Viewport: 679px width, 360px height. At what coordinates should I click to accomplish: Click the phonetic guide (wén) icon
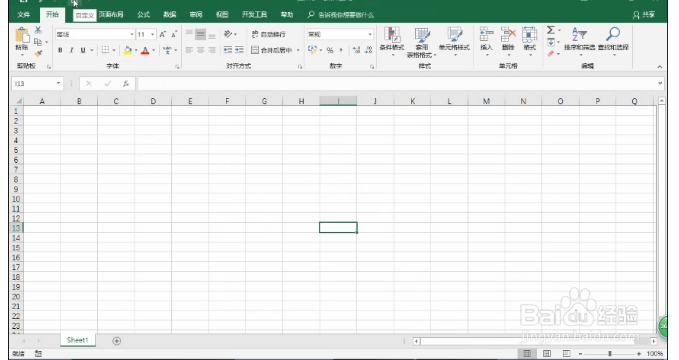[167, 50]
